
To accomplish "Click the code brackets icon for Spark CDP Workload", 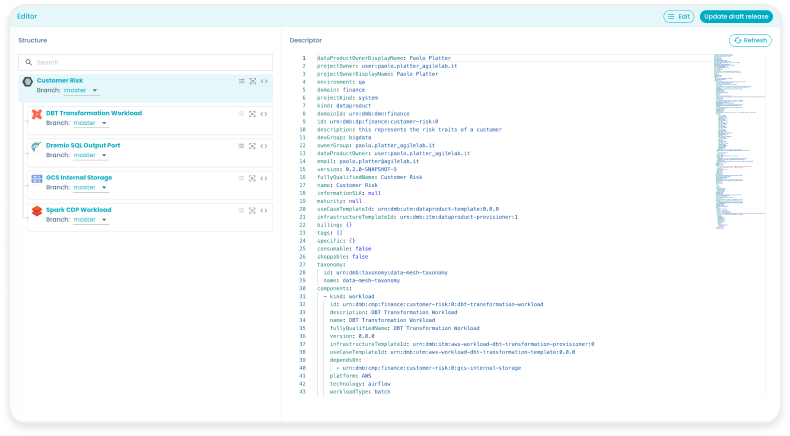I will (264, 210).
